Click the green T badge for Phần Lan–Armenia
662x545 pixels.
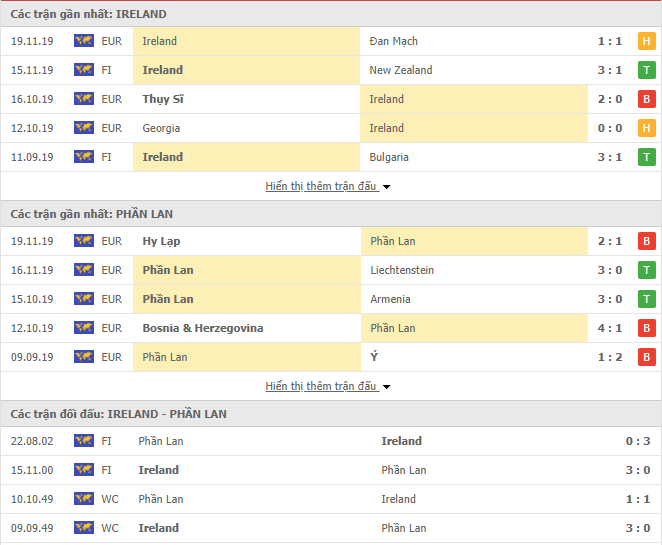click(646, 299)
